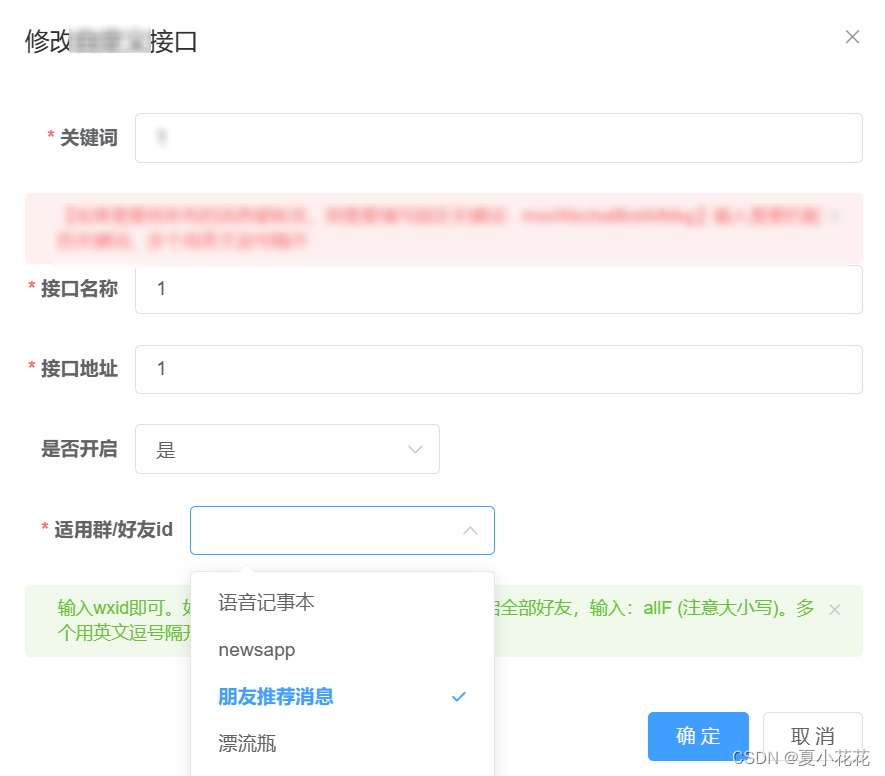
Task: Collapse the 适用群/好友id dropdown
Action: click(x=342, y=531)
